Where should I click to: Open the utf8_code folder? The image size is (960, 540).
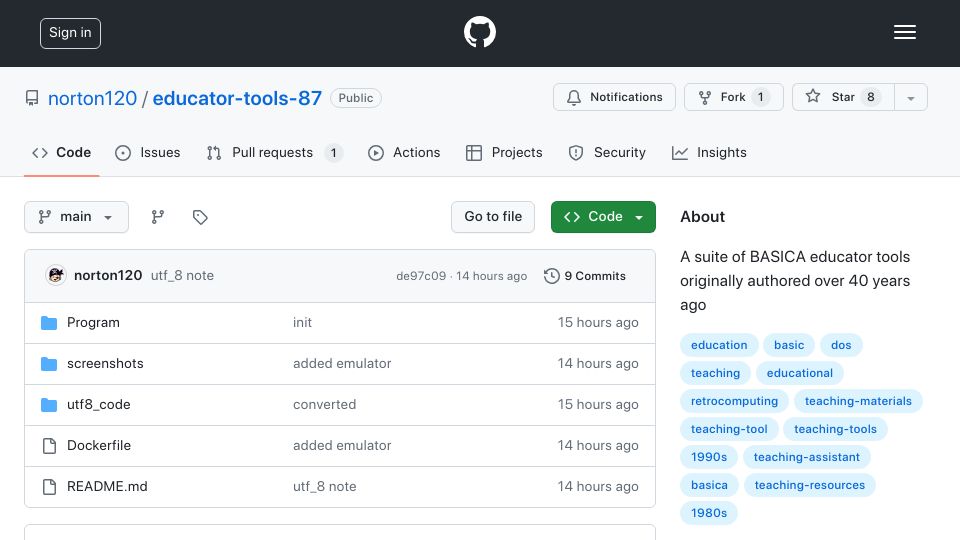point(99,405)
